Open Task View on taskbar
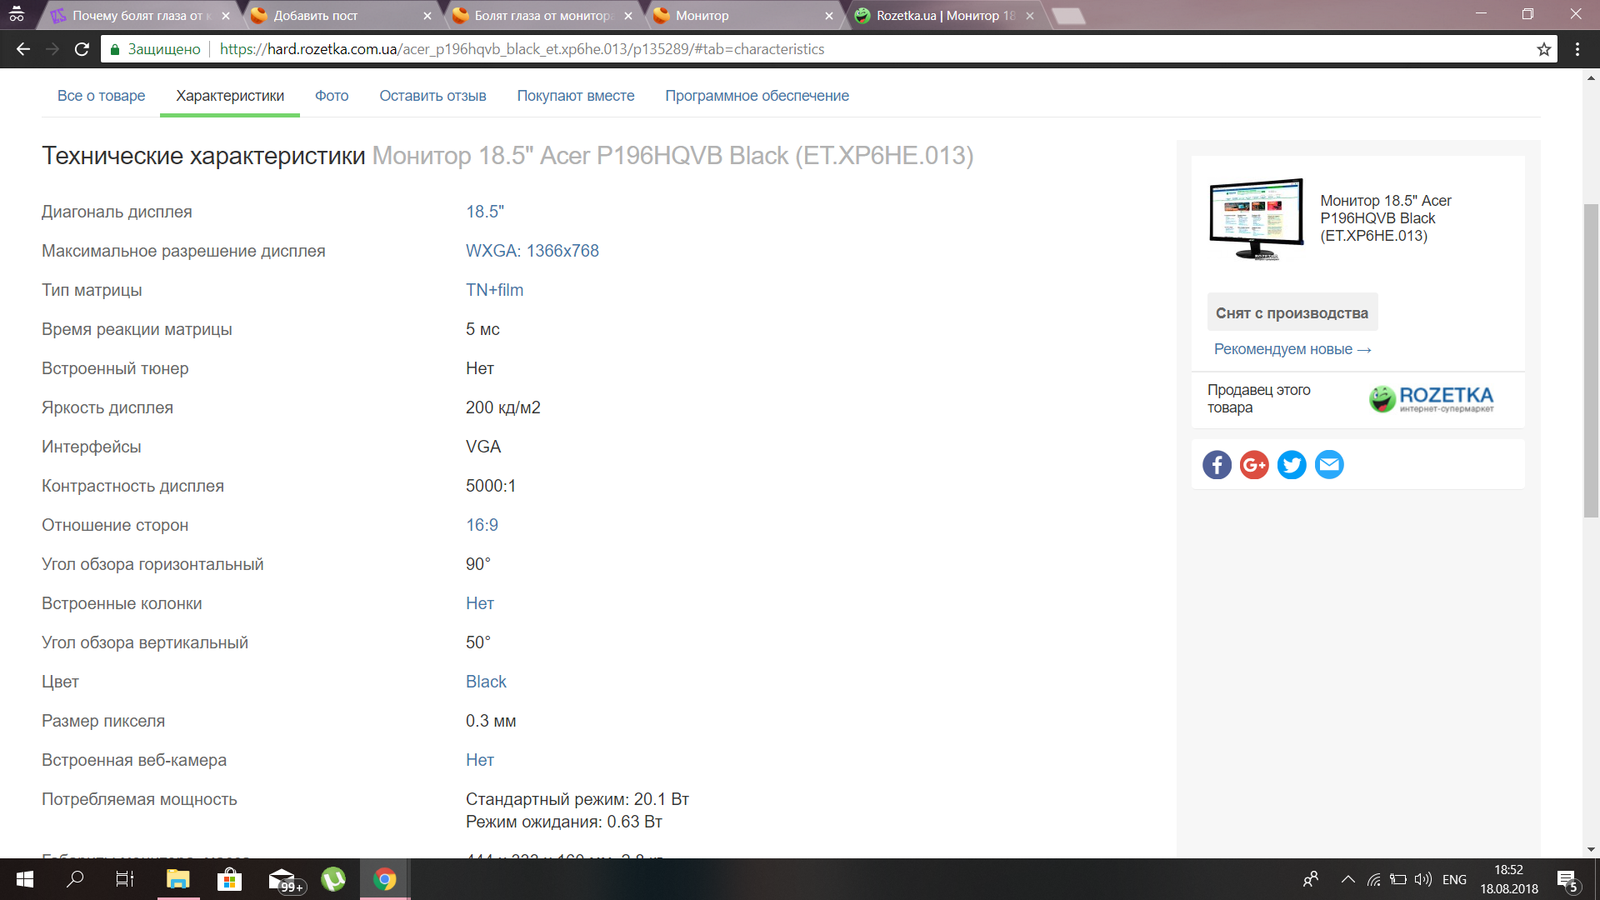Image resolution: width=1600 pixels, height=900 pixels. (x=125, y=879)
